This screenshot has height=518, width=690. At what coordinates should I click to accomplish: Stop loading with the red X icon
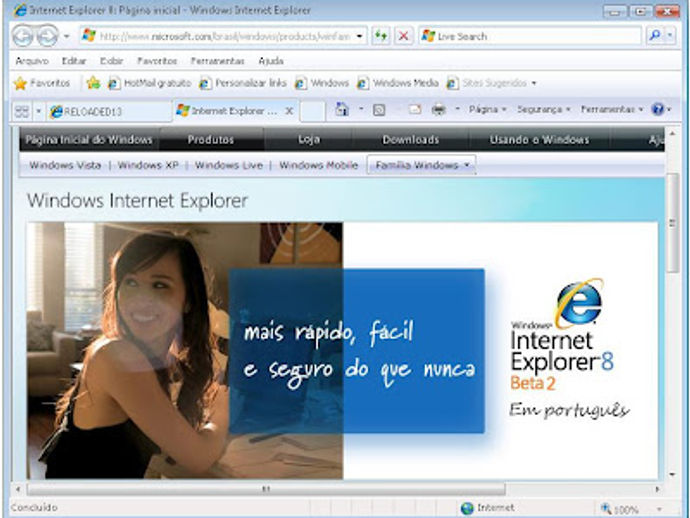(x=403, y=36)
